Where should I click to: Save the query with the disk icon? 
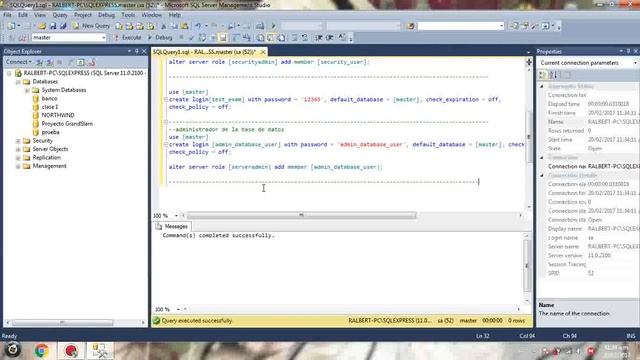(x=53, y=26)
